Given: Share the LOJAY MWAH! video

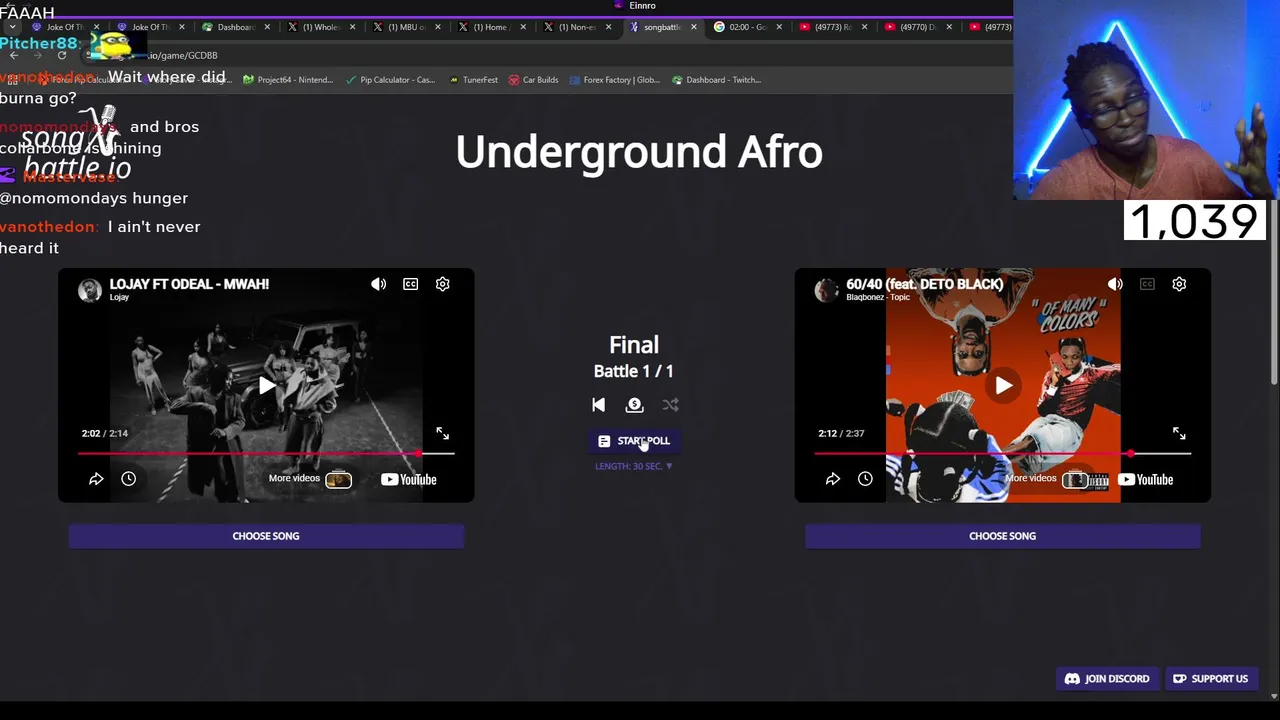Looking at the screenshot, I should click(96, 479).
